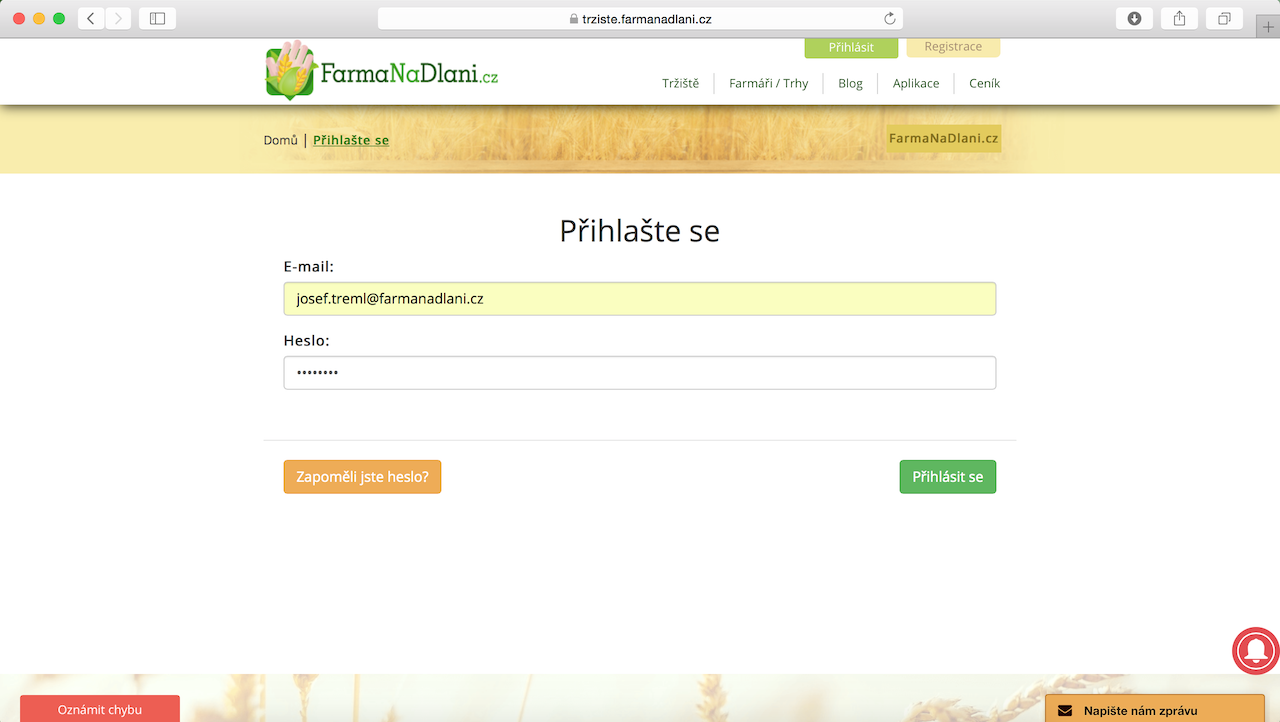The height and width of the screenshot is (722, 1280).
Task: Click the Zapoměli jste heslo? button
Action: [362, 477]
